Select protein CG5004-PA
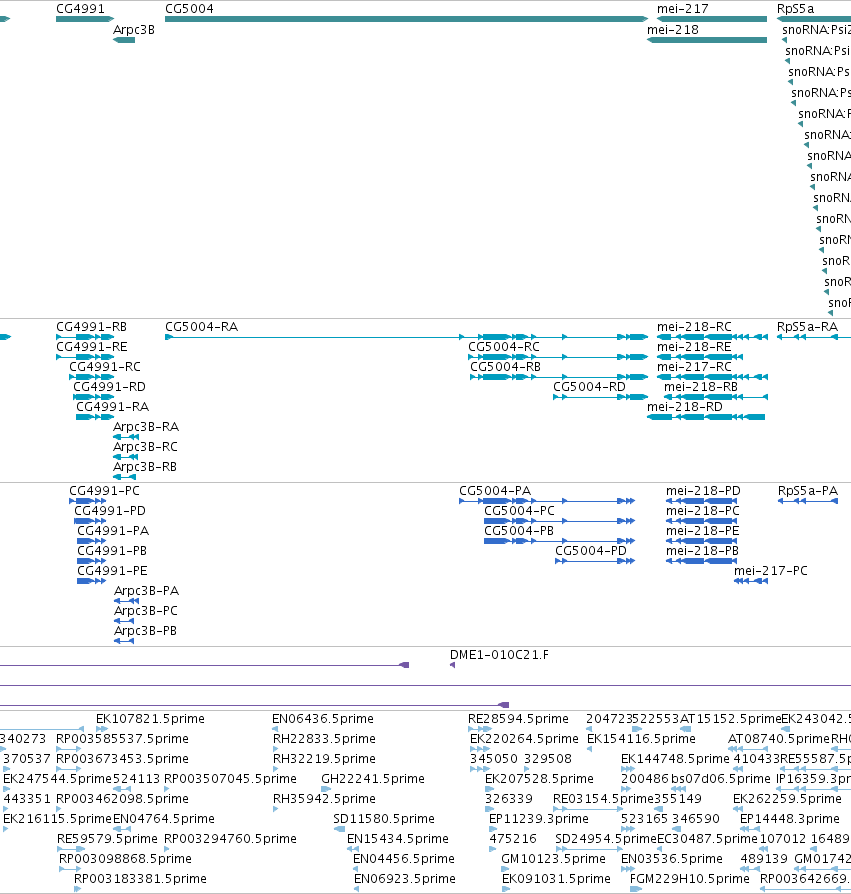This screenshot has height=894, width=851. 495,491
